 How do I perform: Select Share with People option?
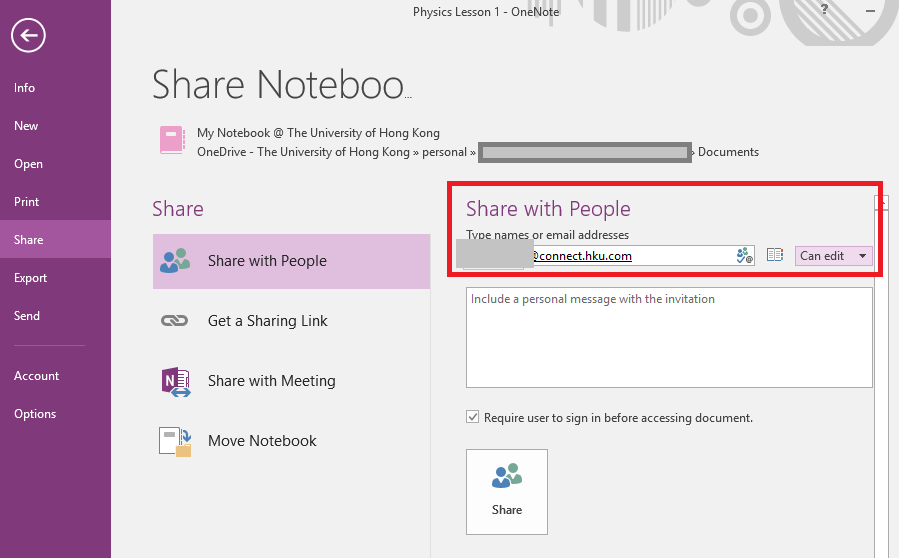point(291,261)
